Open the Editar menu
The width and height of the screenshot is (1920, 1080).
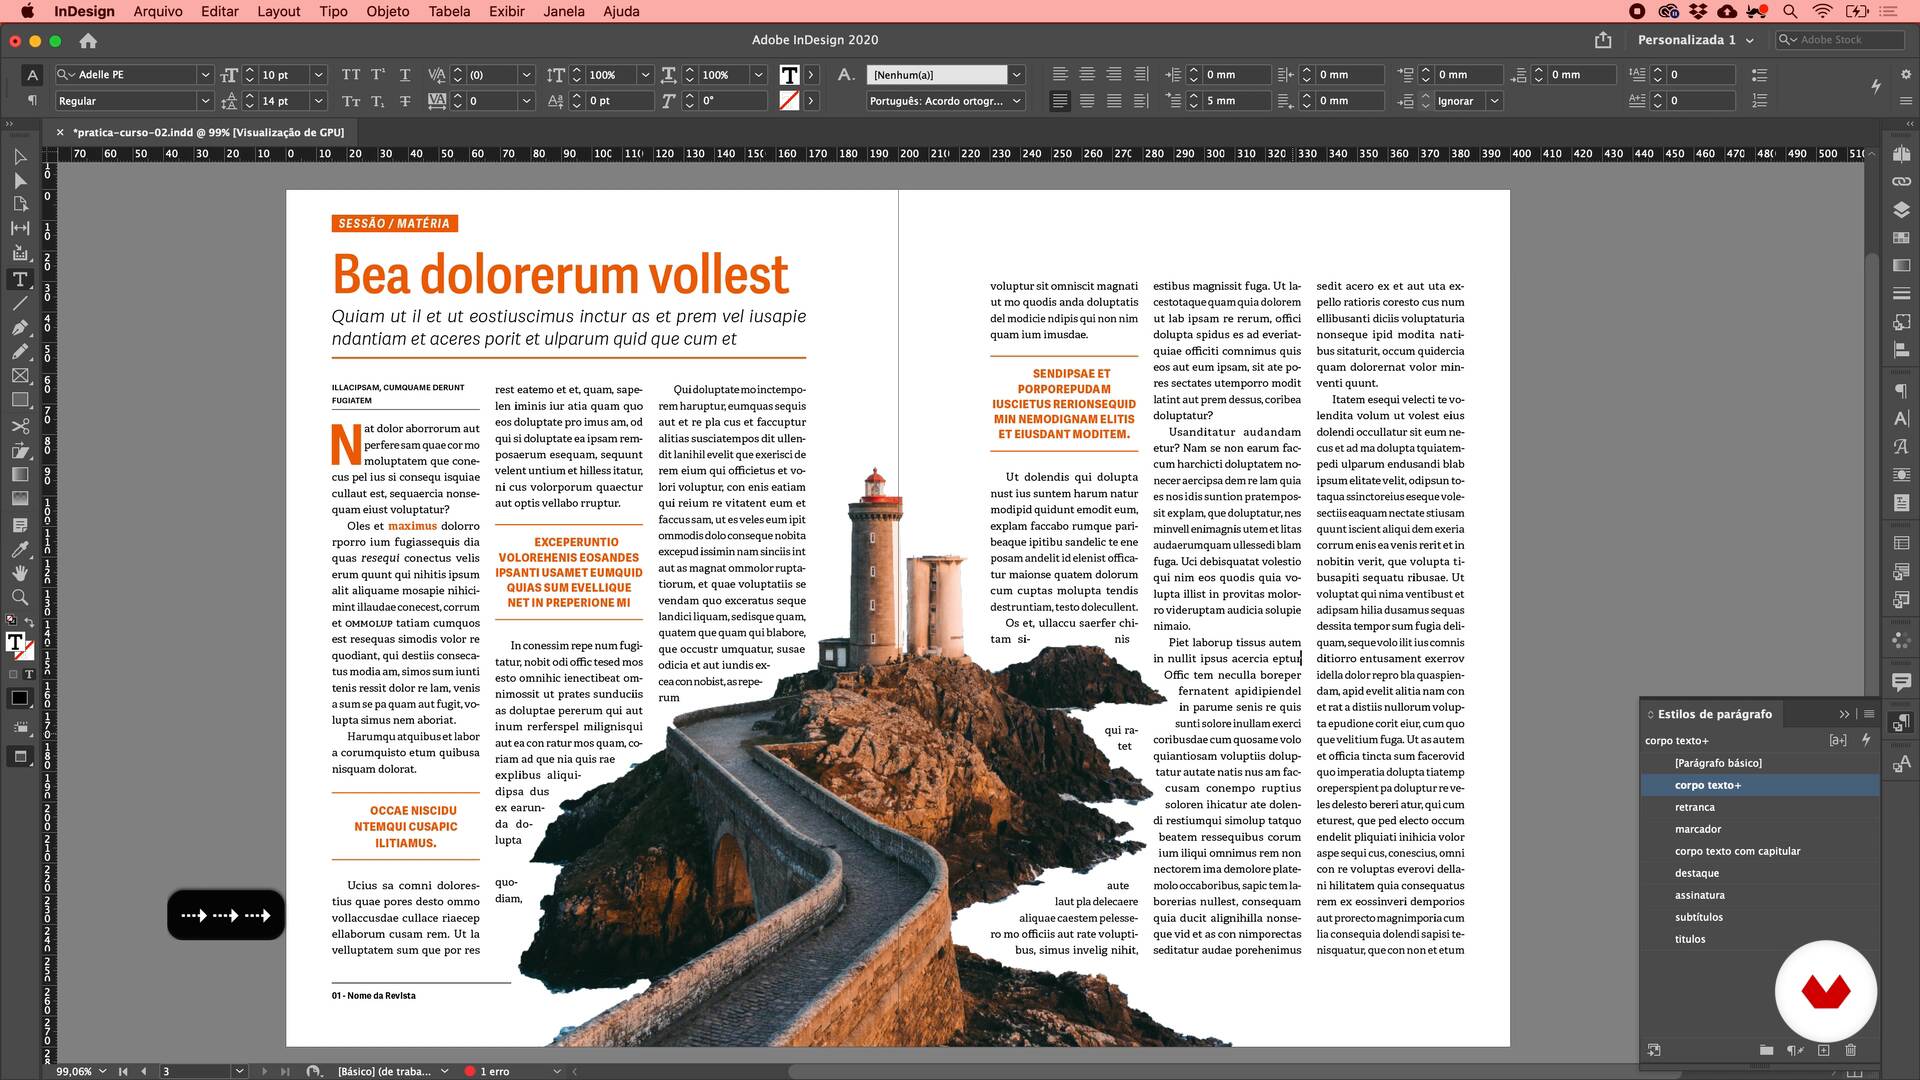[x=220, y=11]
